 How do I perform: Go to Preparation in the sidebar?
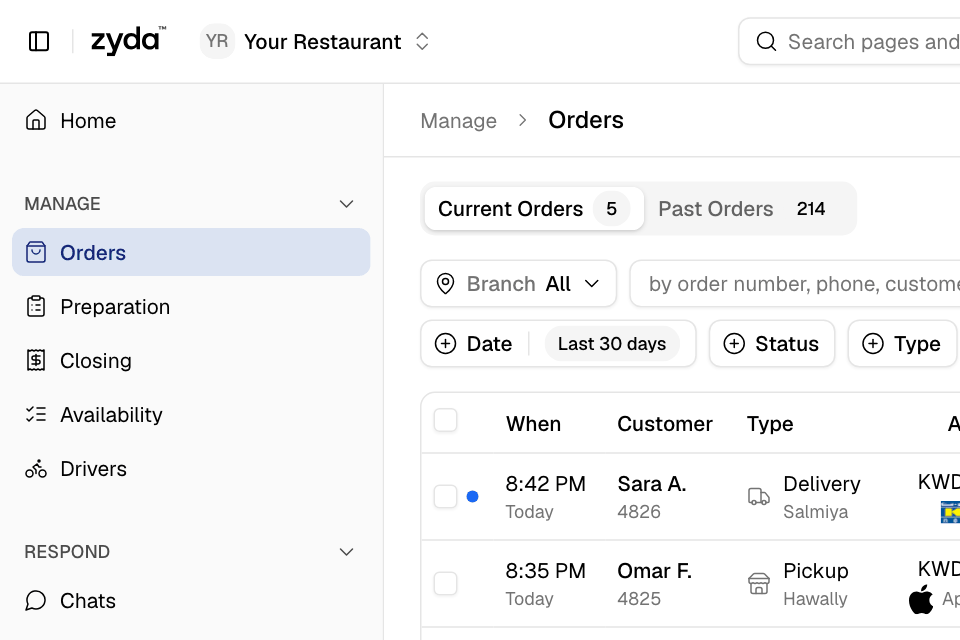(191, 306)
